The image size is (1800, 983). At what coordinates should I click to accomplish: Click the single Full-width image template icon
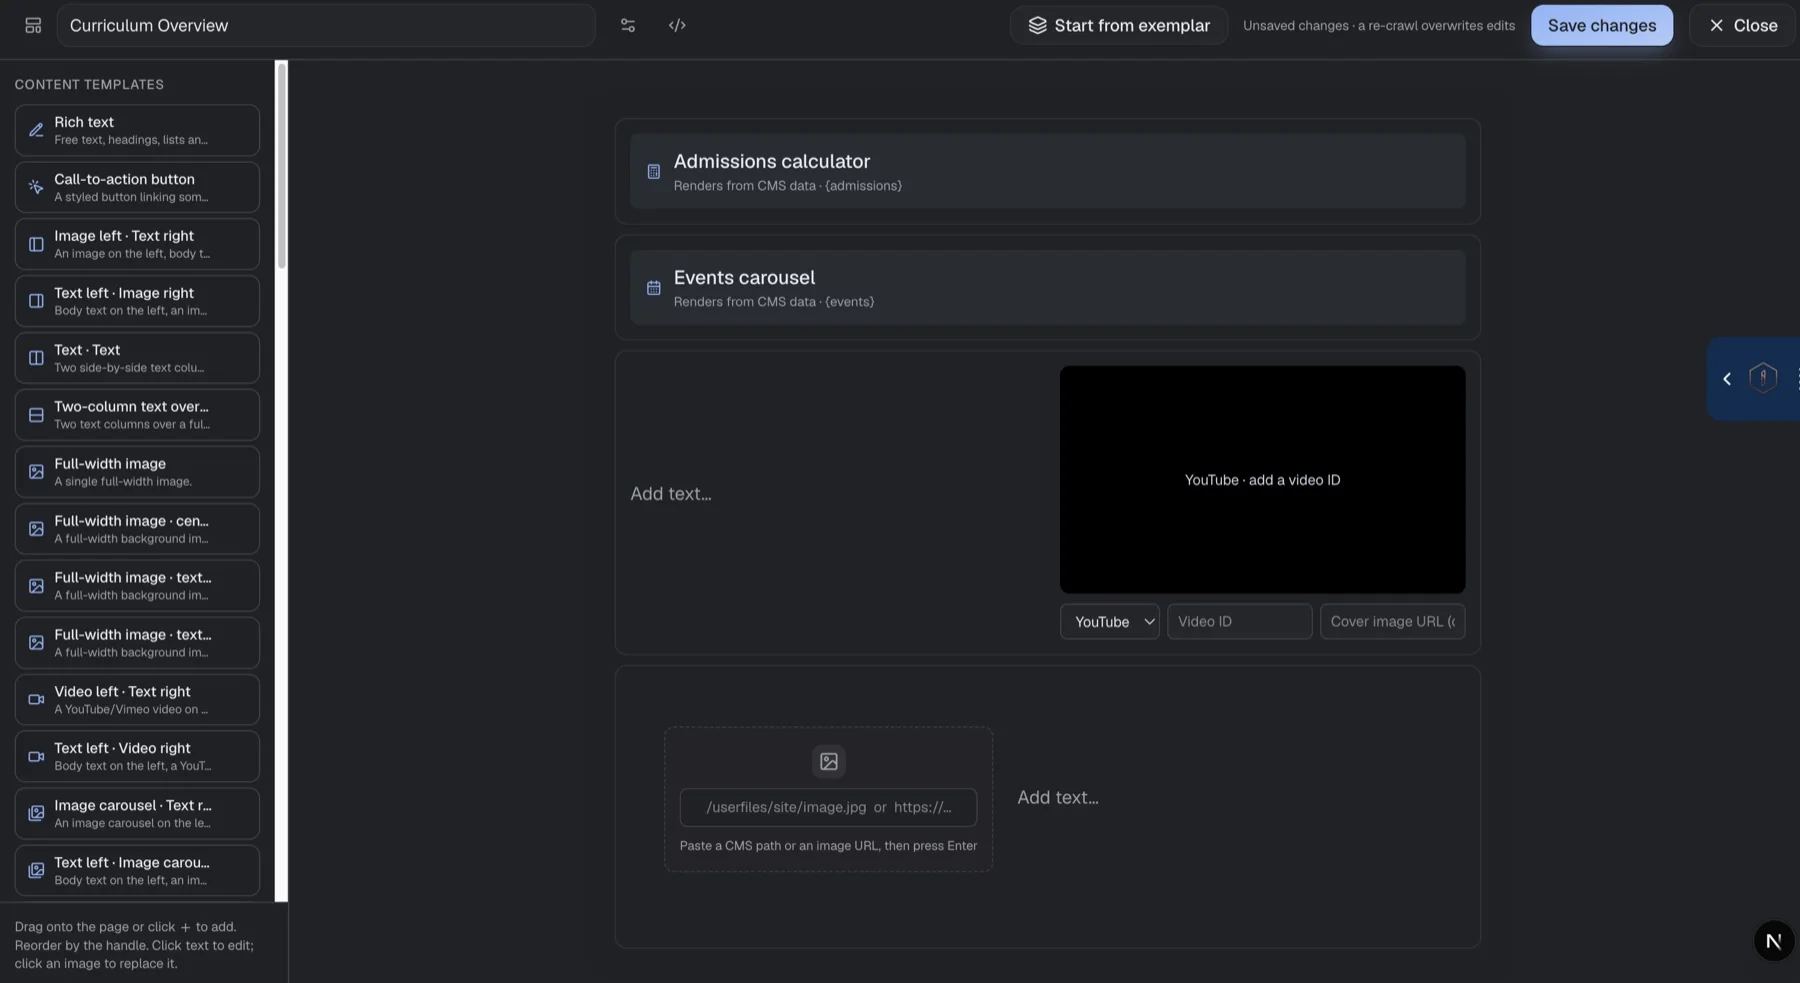pyautogui.click(x=36, y=472)
